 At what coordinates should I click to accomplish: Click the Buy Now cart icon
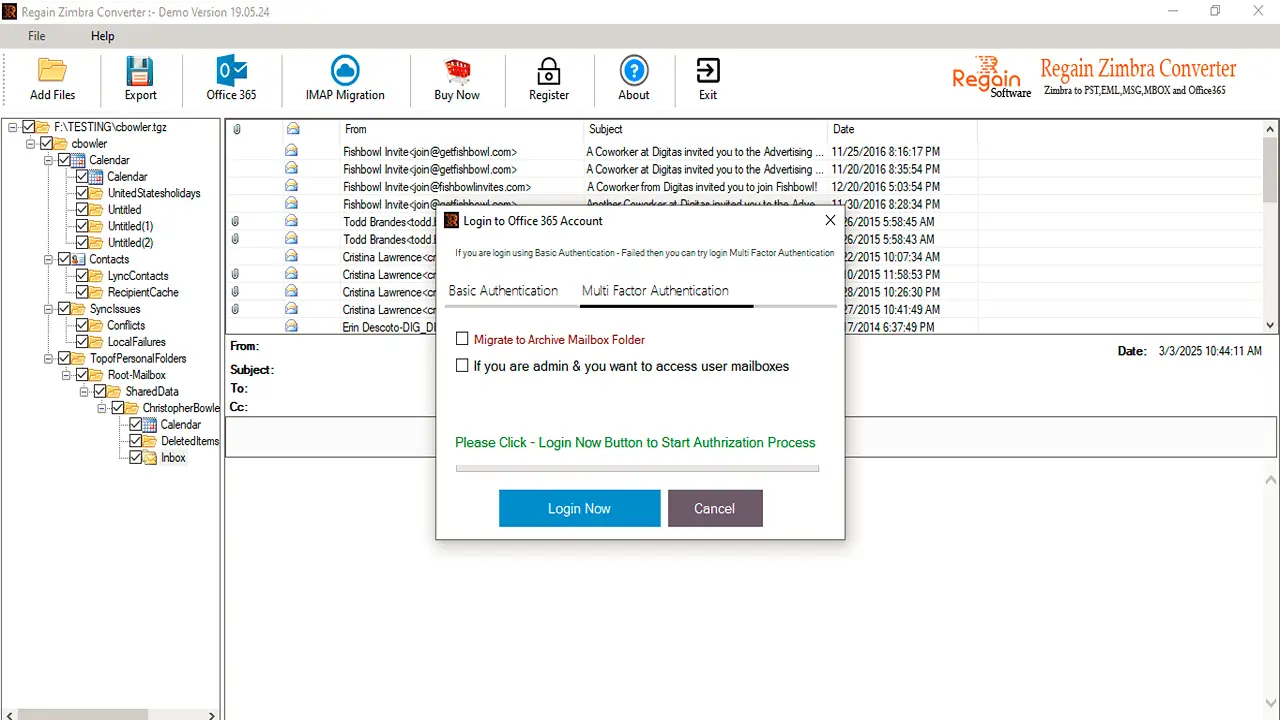pyautogui.click(x=457, y=71)
